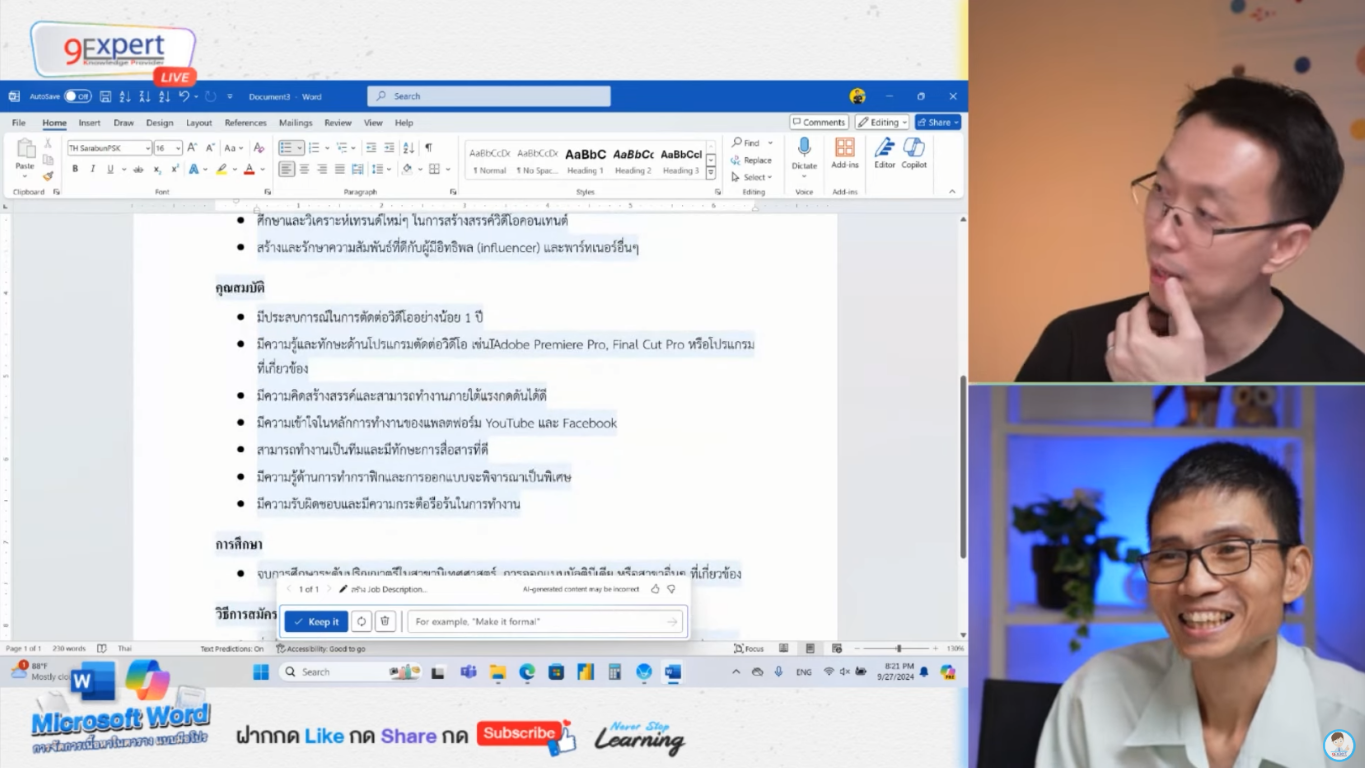Screen dimensions: 1365x768
Task: Click the Share button
Action: [937, 122]
